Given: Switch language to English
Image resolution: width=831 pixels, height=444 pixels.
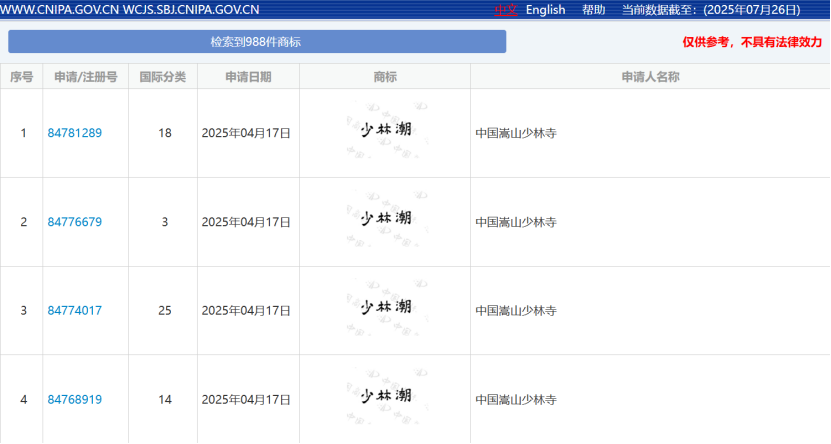Looking at the screenshot, I should pos(545,10).
